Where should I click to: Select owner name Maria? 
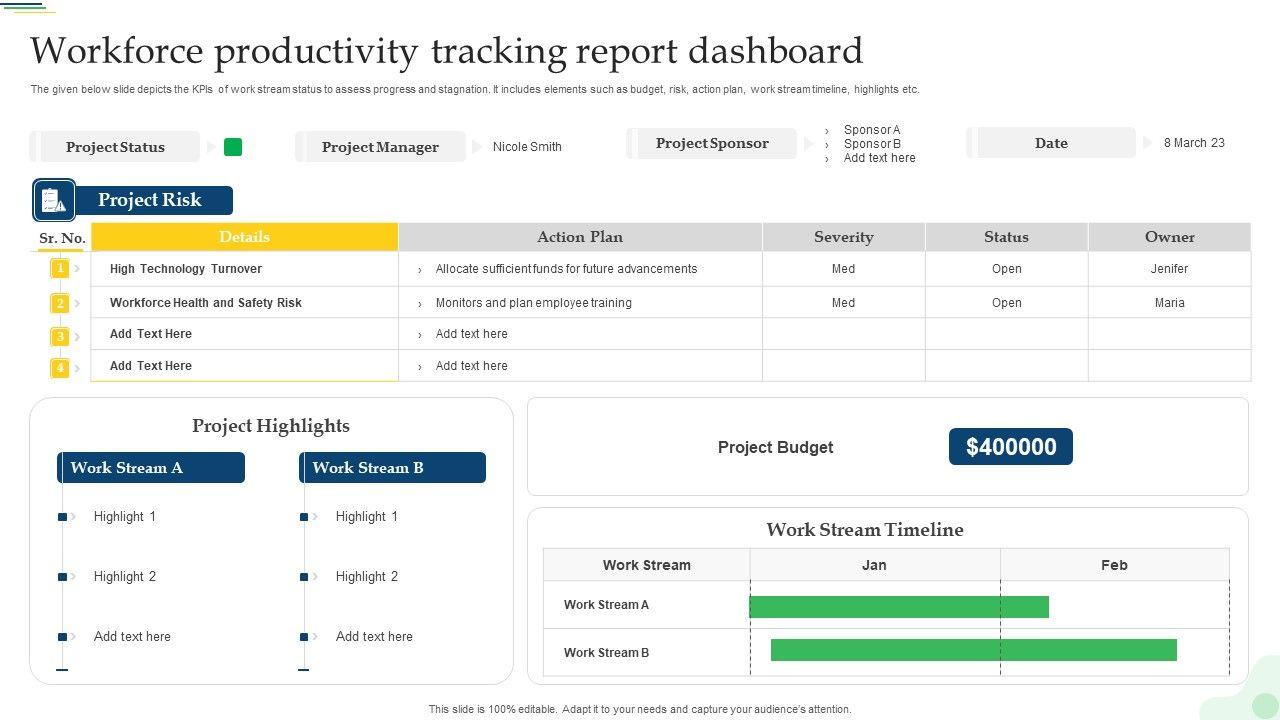coord(1169,303)
